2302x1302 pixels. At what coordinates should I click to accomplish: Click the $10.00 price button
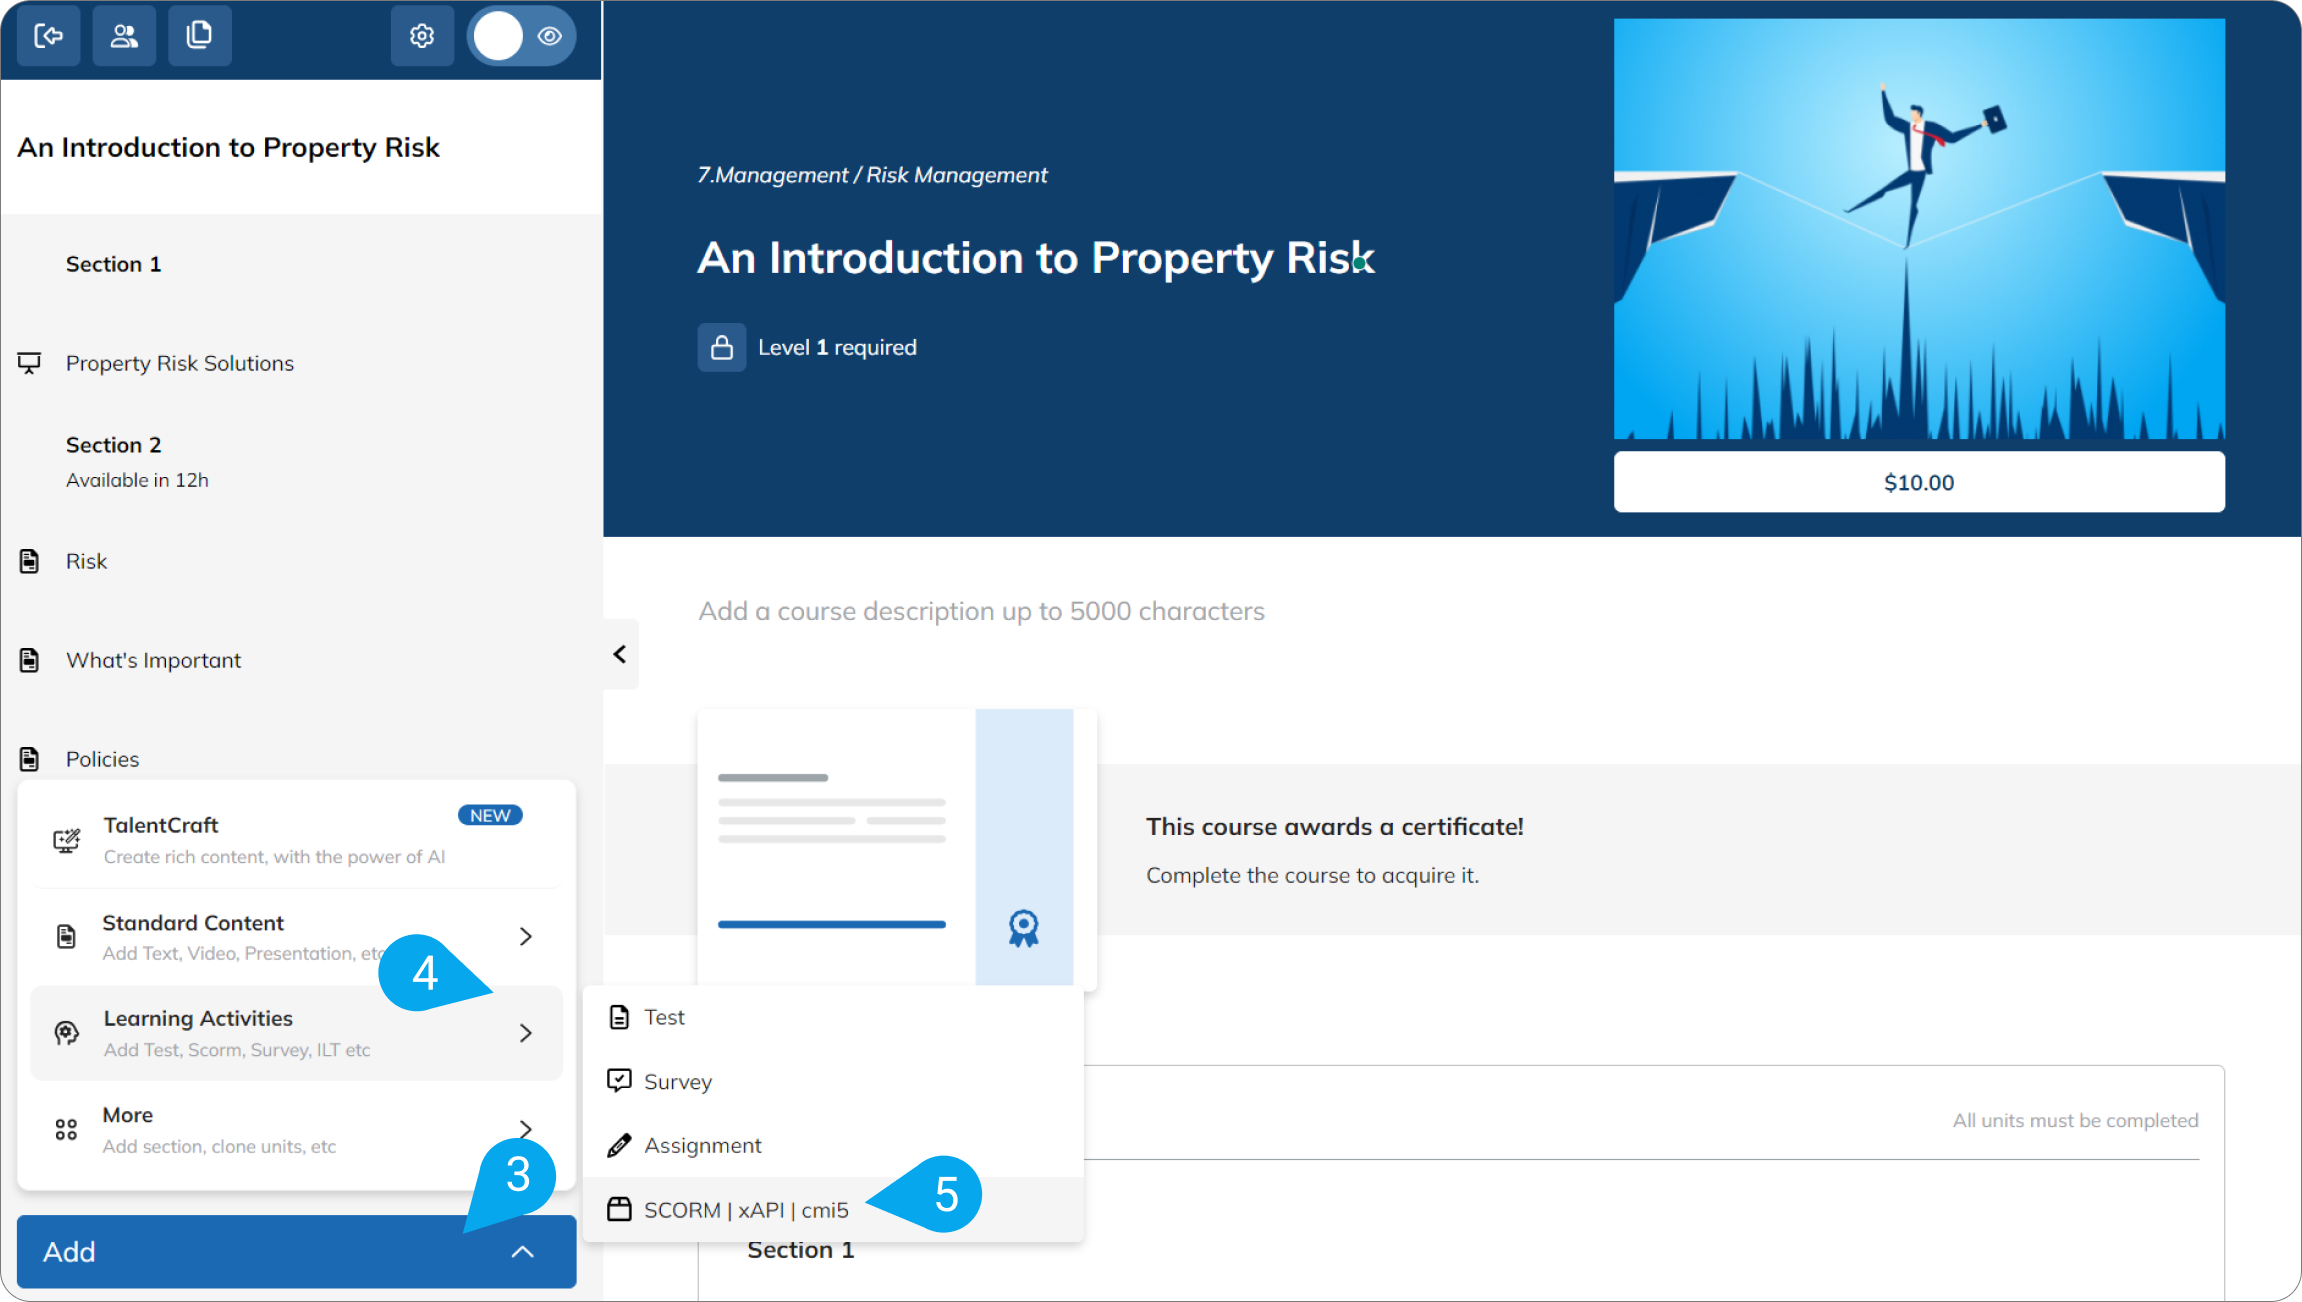(x=1919, y=482)
